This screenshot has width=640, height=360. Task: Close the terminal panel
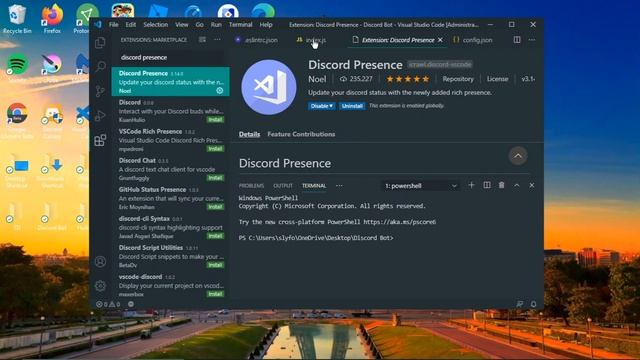pyautogui.click(x=531, y=185)
